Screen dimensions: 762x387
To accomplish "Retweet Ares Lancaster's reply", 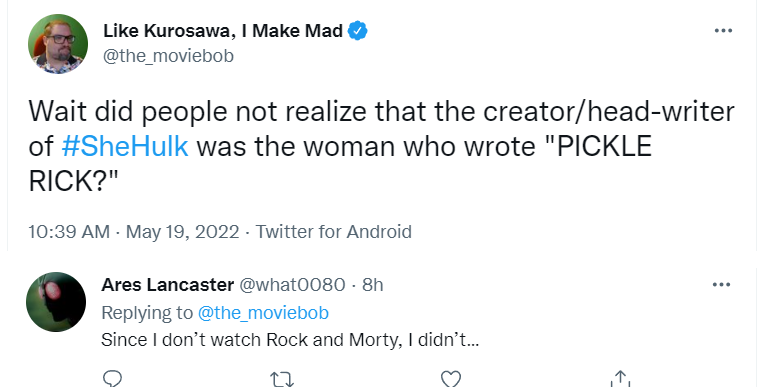I will 282,379.
